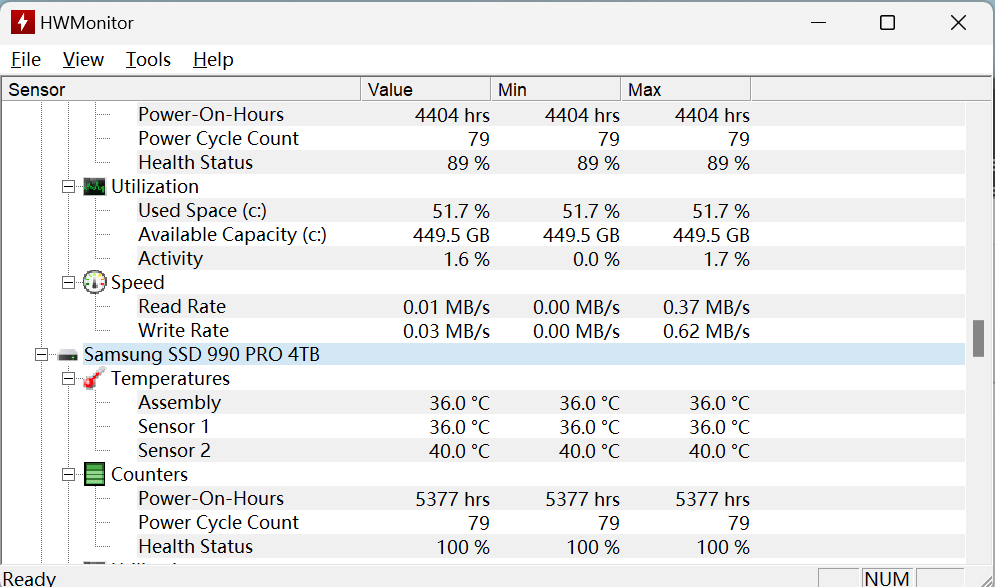Collapse the Temperatures tree branch

pyautogui.click(x=68, y=379)
